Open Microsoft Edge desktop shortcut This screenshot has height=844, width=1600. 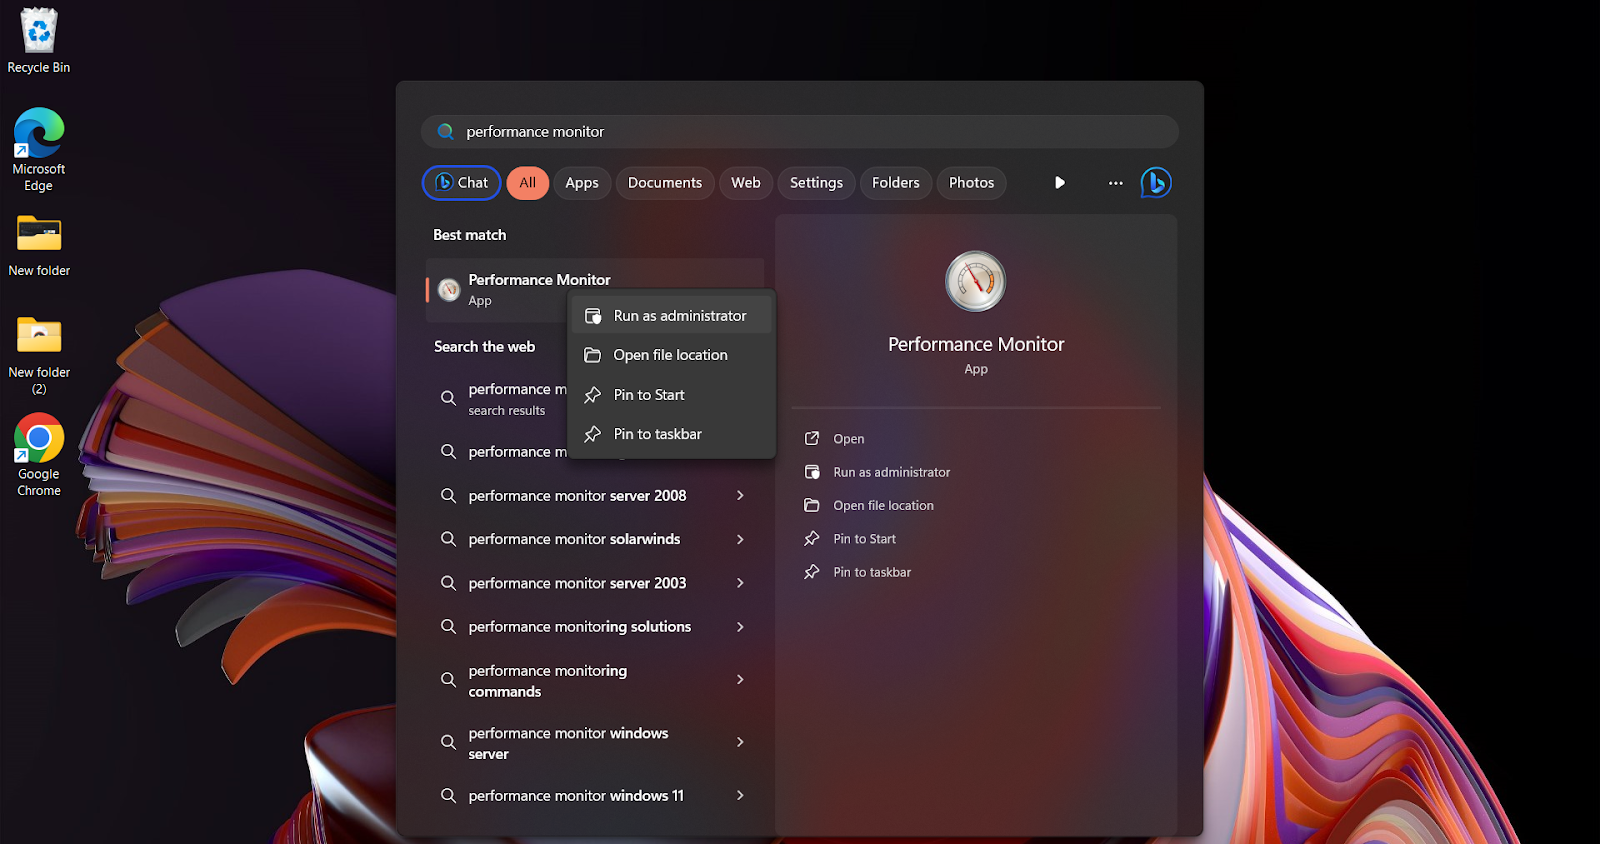39,150
